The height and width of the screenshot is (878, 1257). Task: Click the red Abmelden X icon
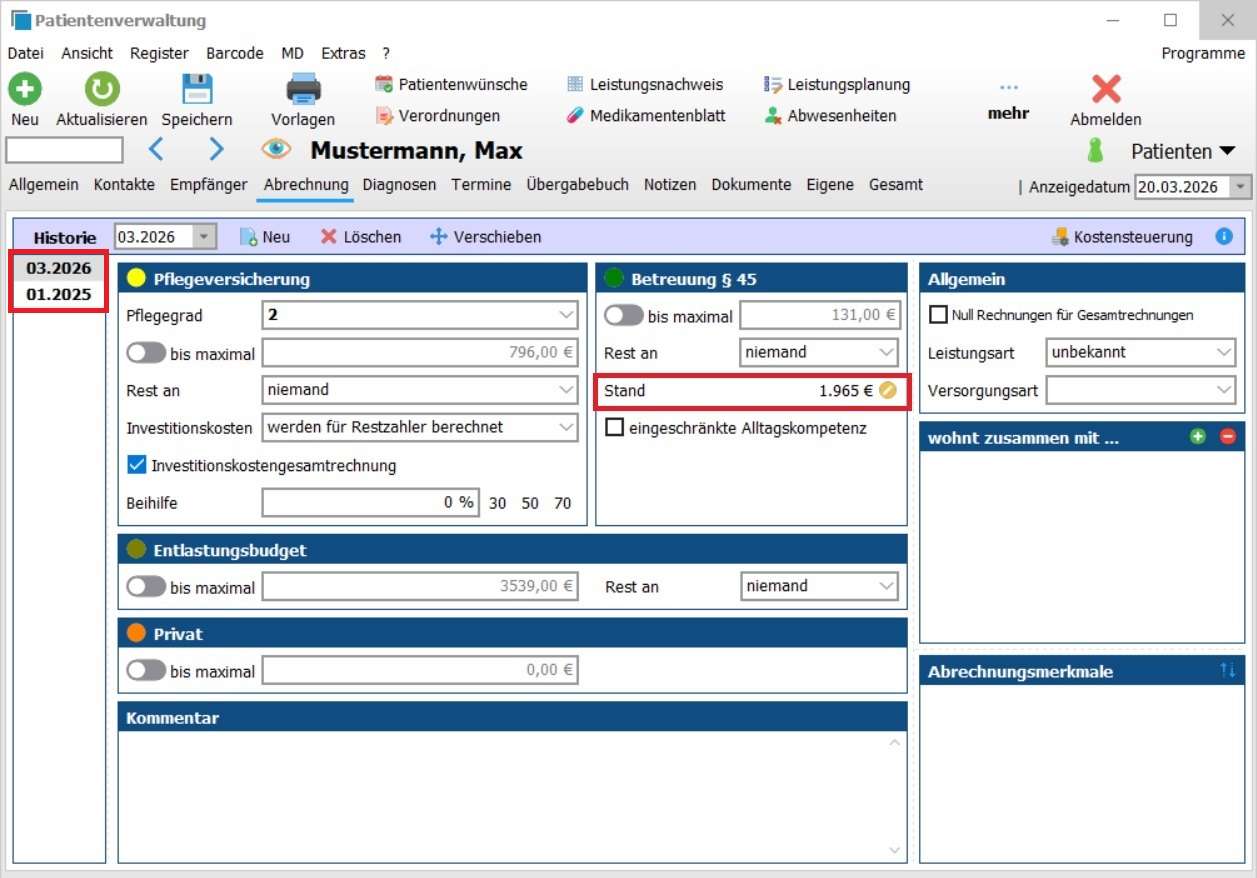click(x=1105, y=90)
